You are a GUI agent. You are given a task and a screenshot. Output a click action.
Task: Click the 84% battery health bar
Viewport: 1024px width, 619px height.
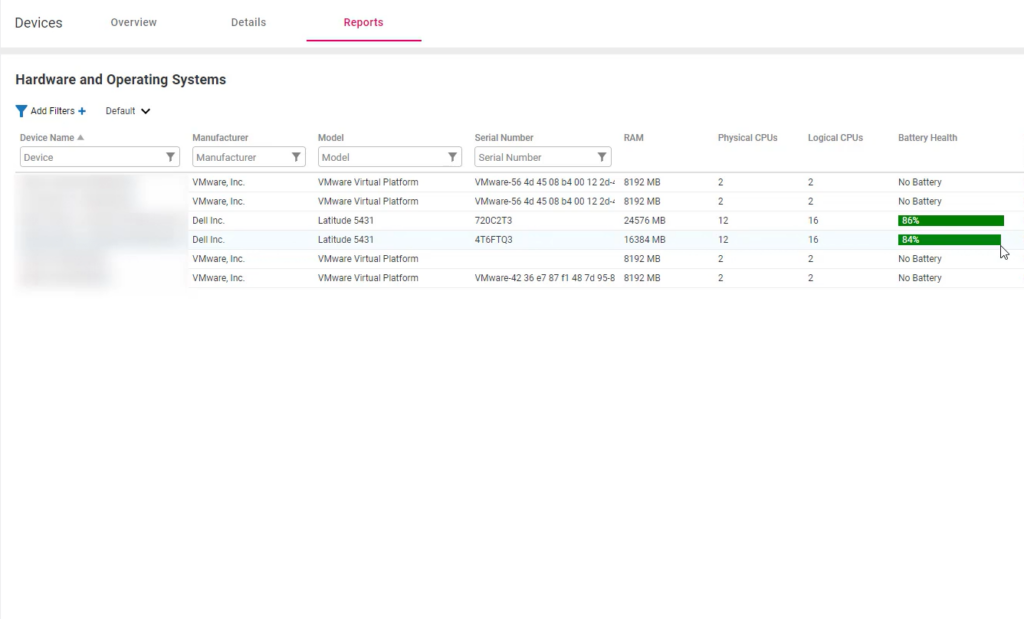pyautogui.click(x=949, y=240)
